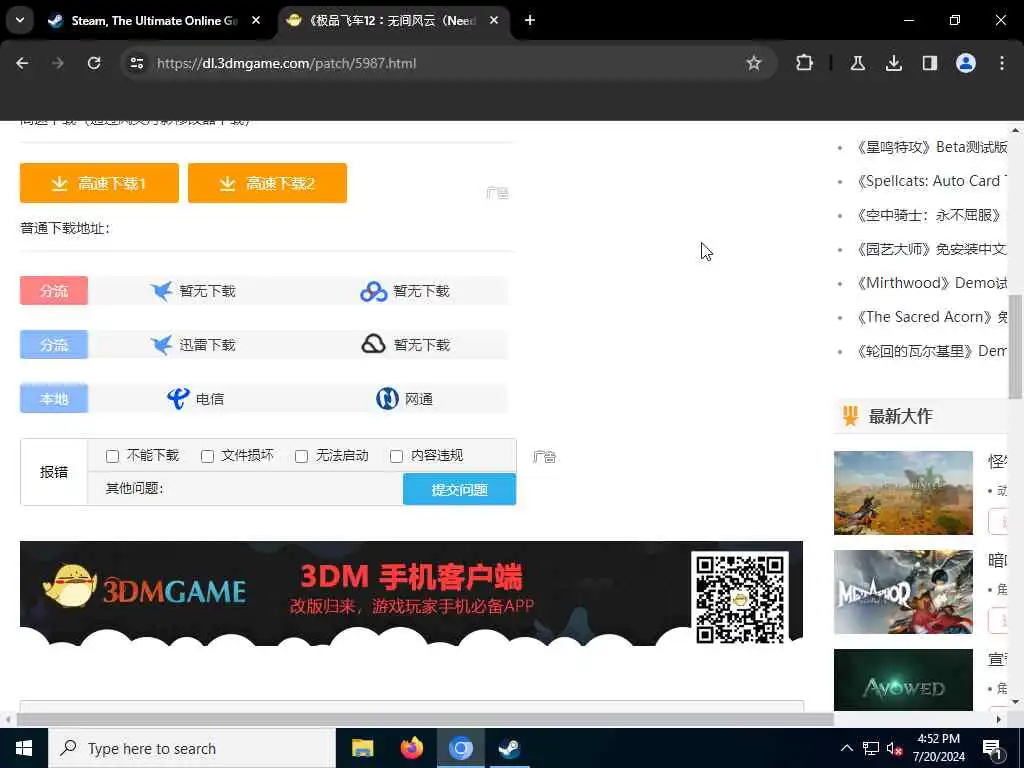
Task: Check the 不能下载 checkbox
Action: pos(112,456)
